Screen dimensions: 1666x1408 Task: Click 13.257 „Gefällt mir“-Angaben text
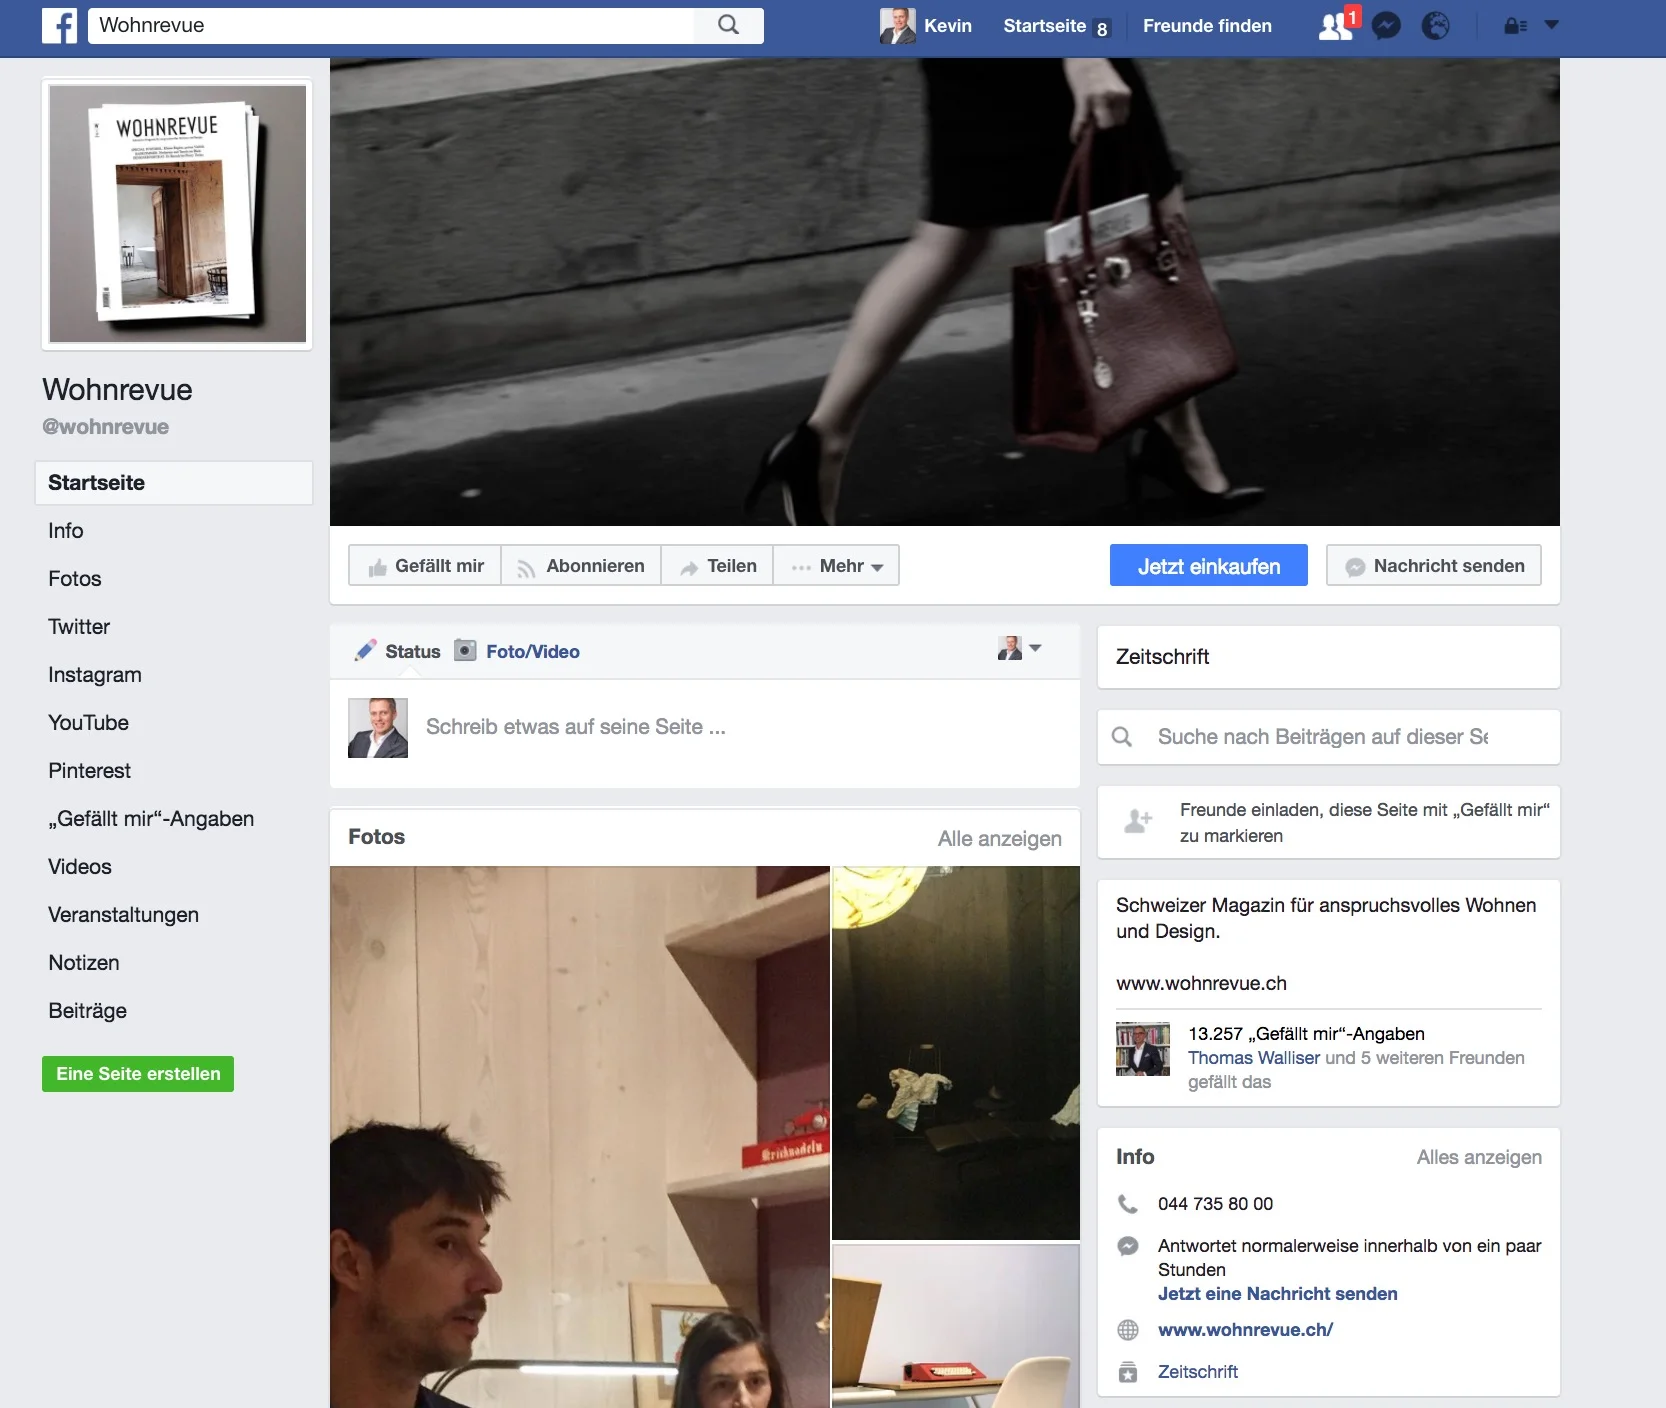1306,1034
